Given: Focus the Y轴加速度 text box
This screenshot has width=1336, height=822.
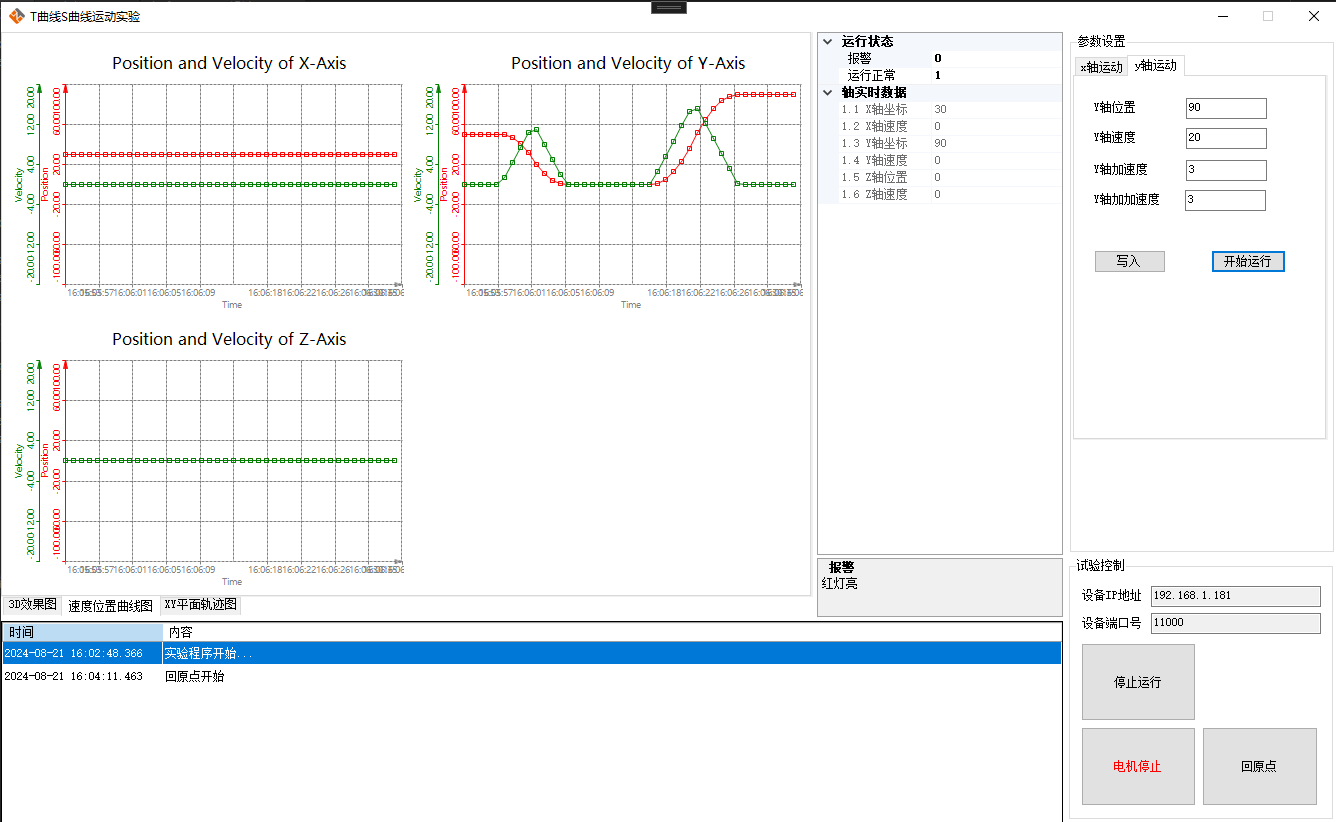Looking at the screenshot, I should (1225, 170).
